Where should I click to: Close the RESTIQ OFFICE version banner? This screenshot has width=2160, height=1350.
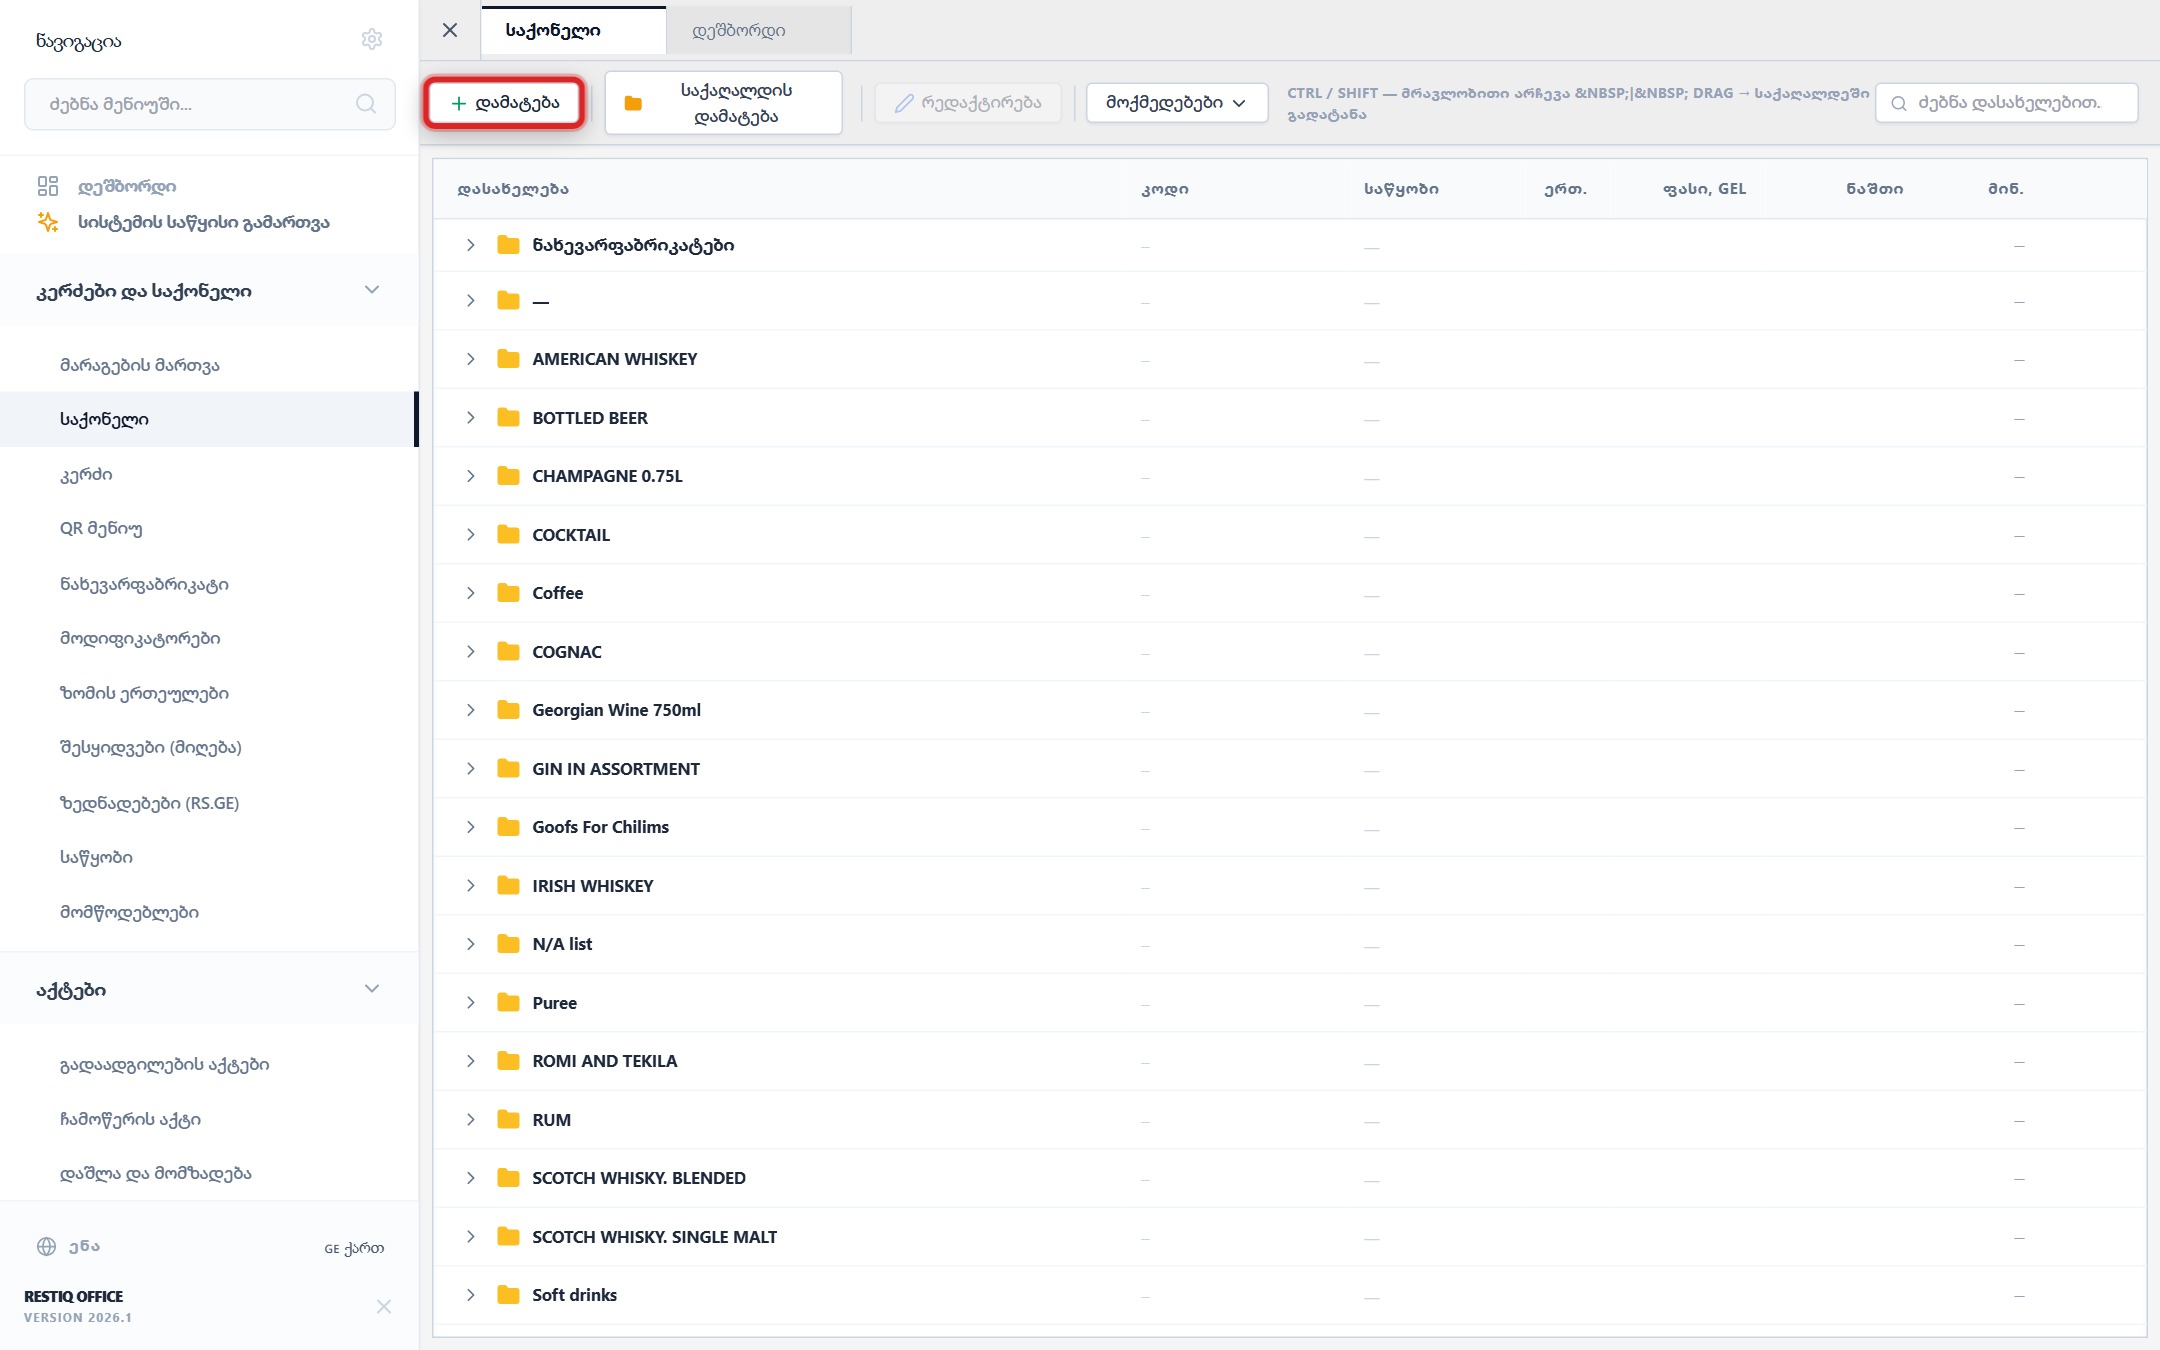pyautogui.click(x=384, y=1307)
